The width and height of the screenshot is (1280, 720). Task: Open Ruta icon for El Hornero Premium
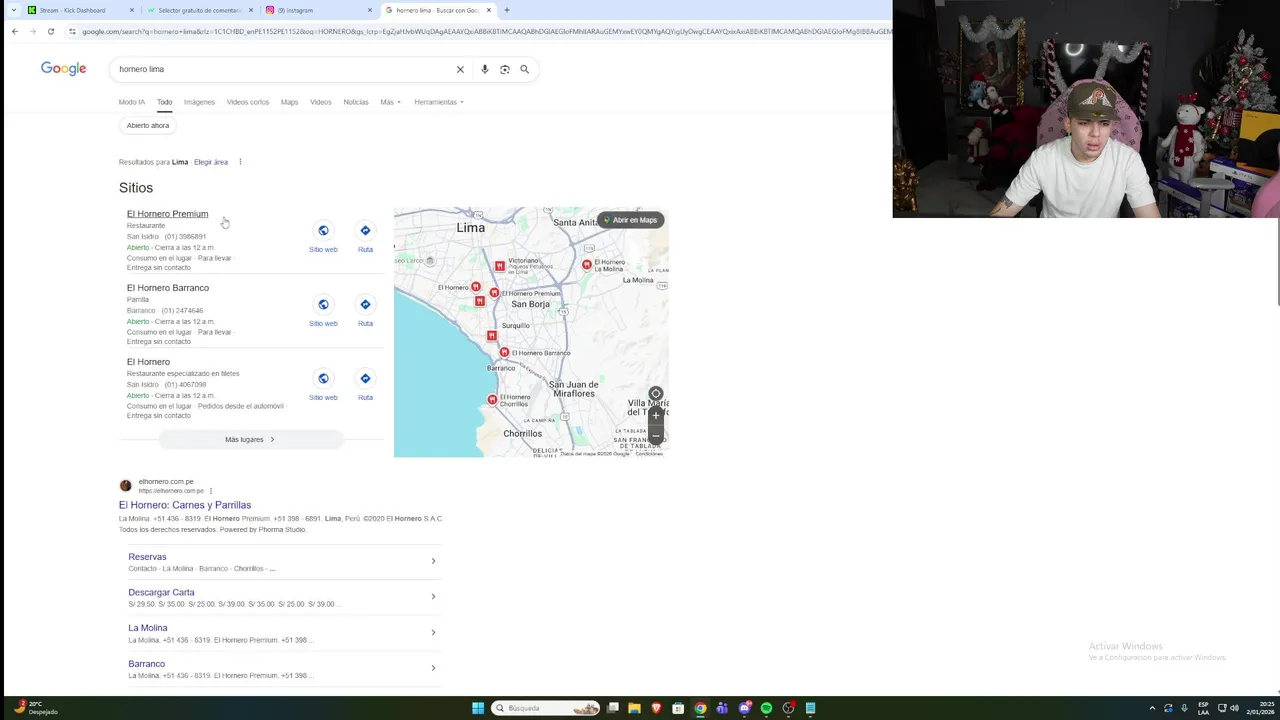365,231
